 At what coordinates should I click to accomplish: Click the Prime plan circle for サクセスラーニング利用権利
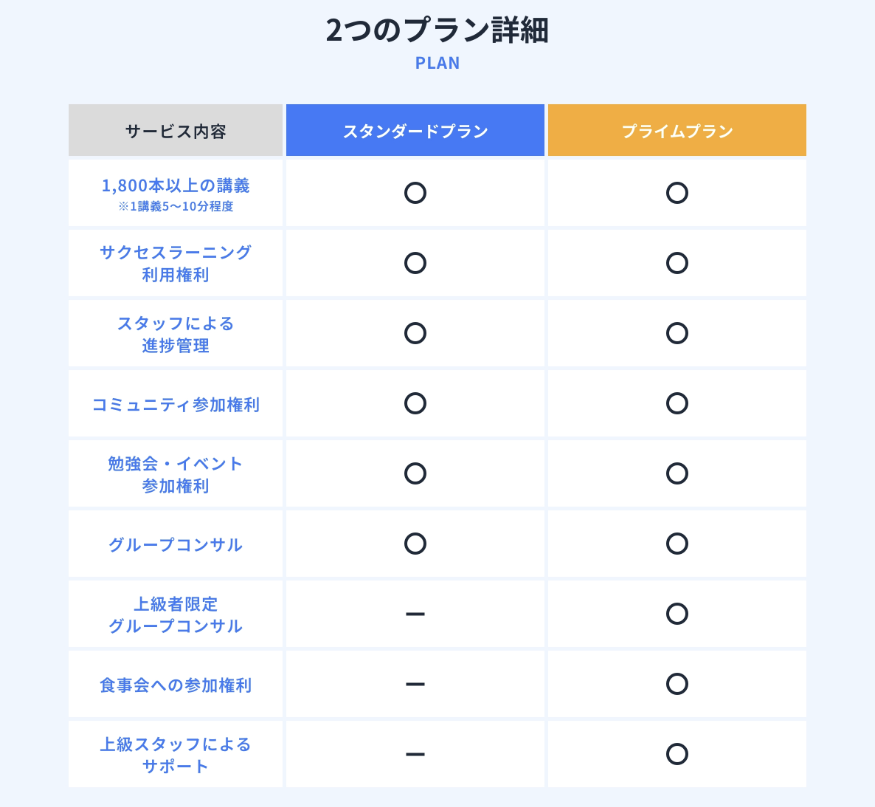tap(677, 263)
